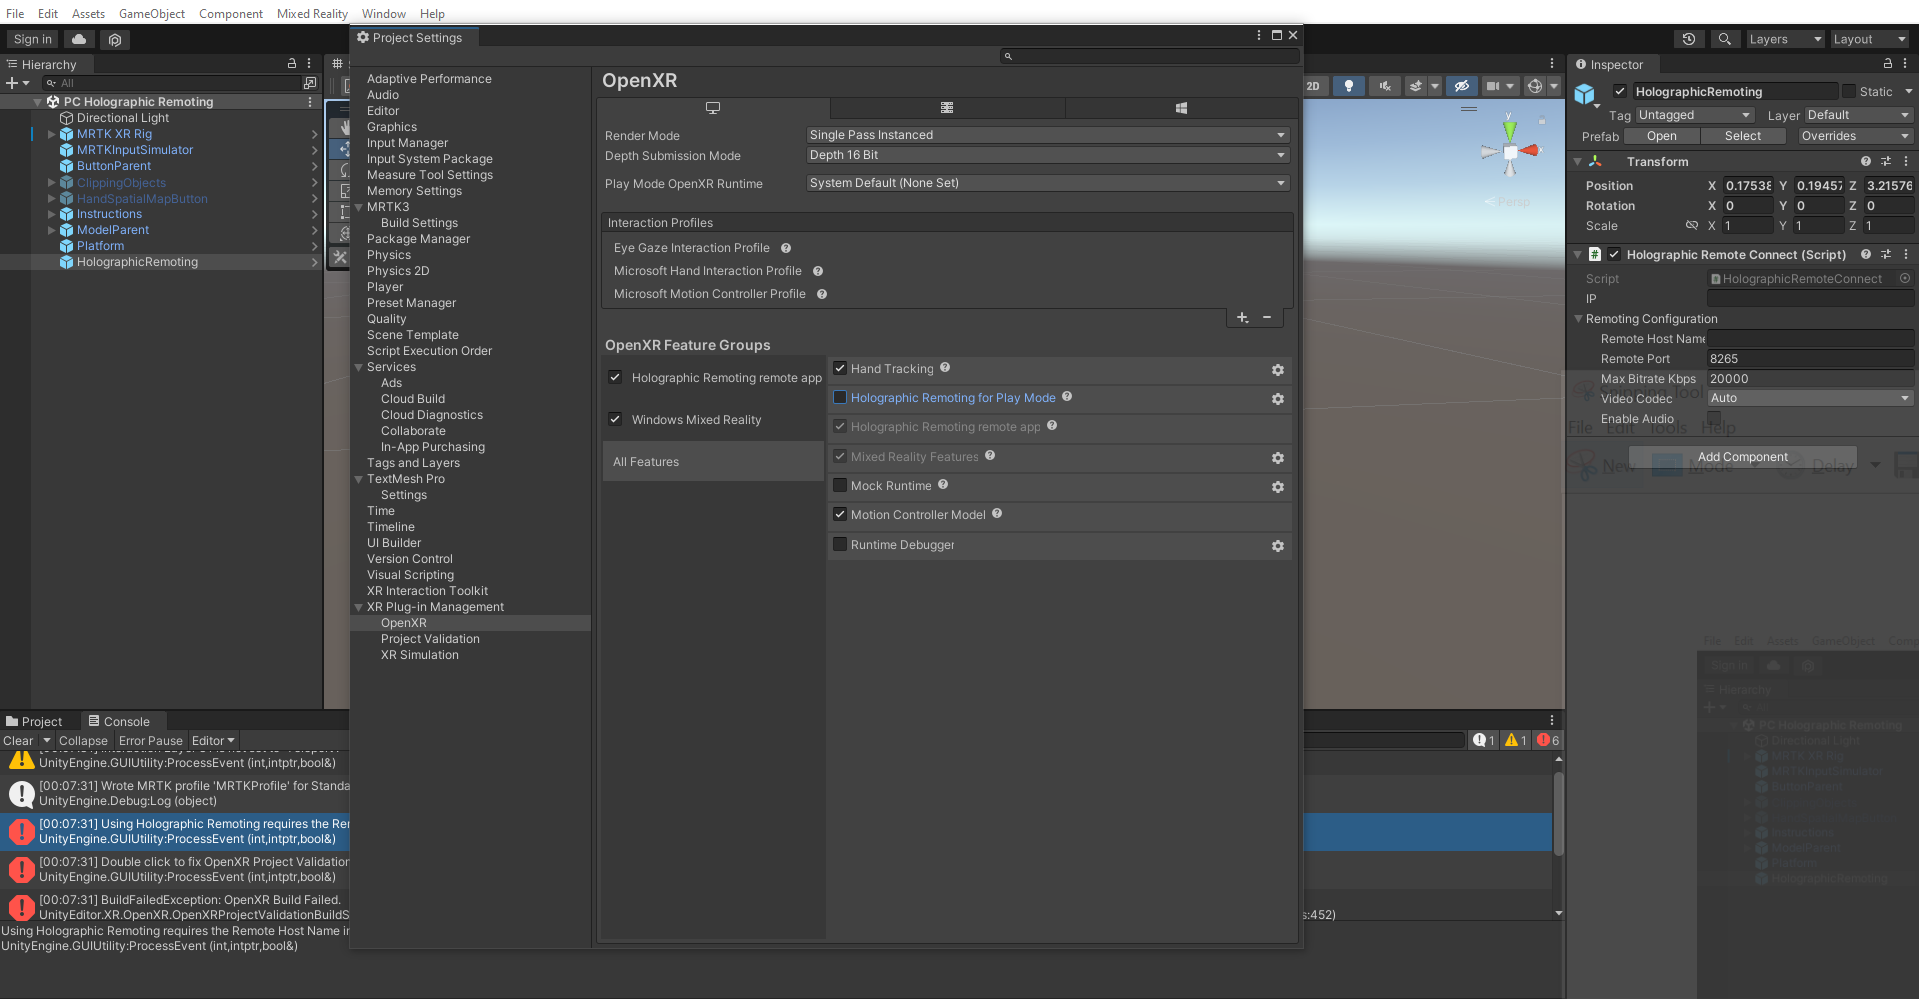Viewport: 1919px width, 999px height.
Task: Add an interaction profile with plus button
Action: (x=1242, y=317)
